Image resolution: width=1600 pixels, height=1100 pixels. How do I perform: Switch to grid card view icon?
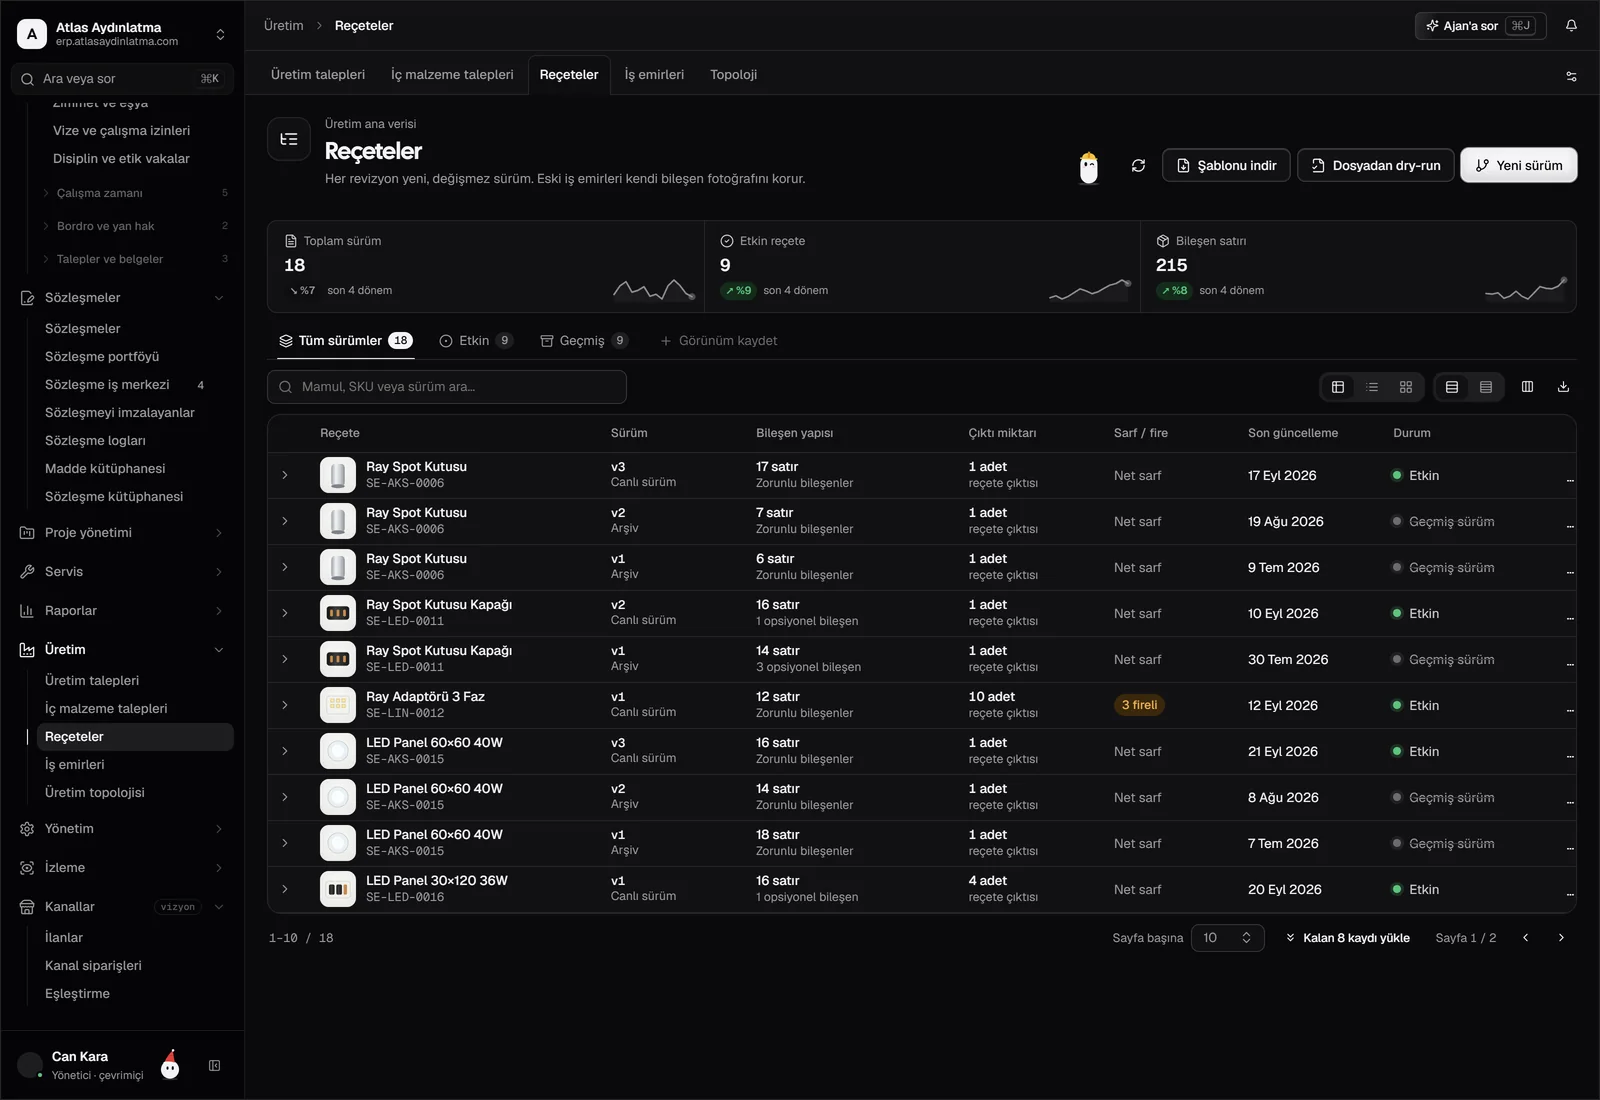[x=1406, y=387]
